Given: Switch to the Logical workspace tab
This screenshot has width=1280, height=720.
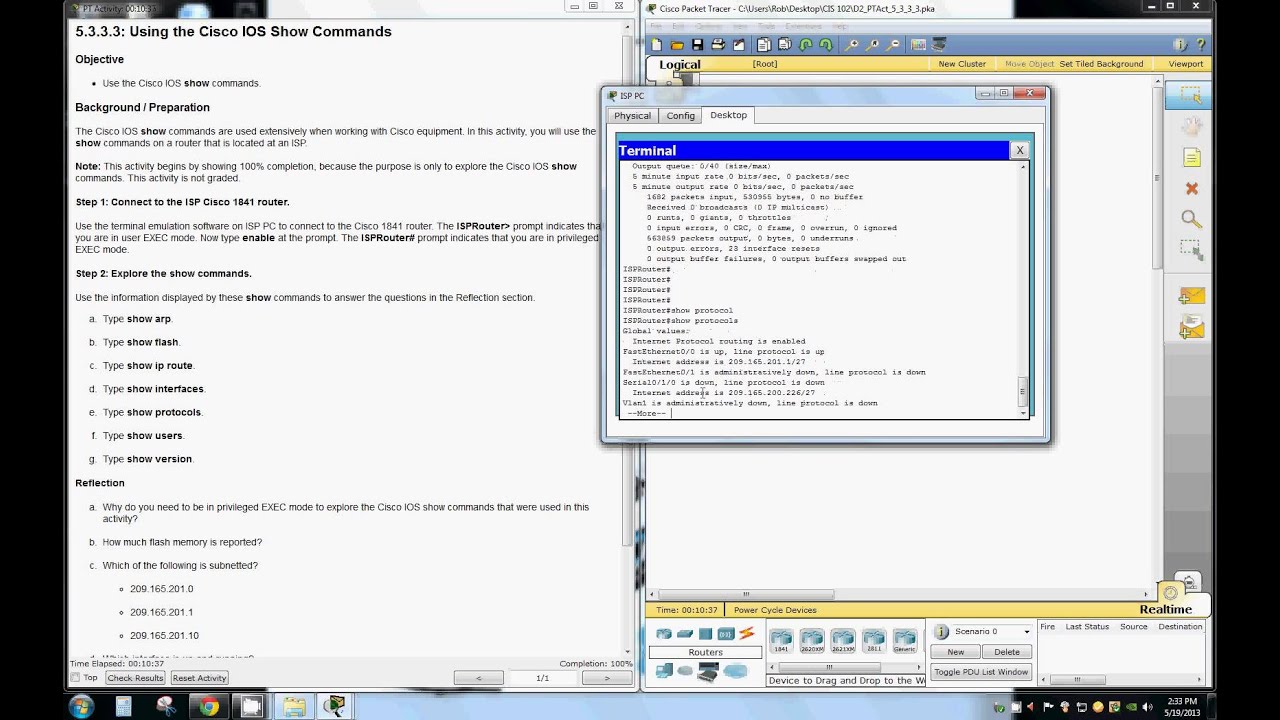Looking at the screenshot, I should pyautogui.click(x=679, y=65).
